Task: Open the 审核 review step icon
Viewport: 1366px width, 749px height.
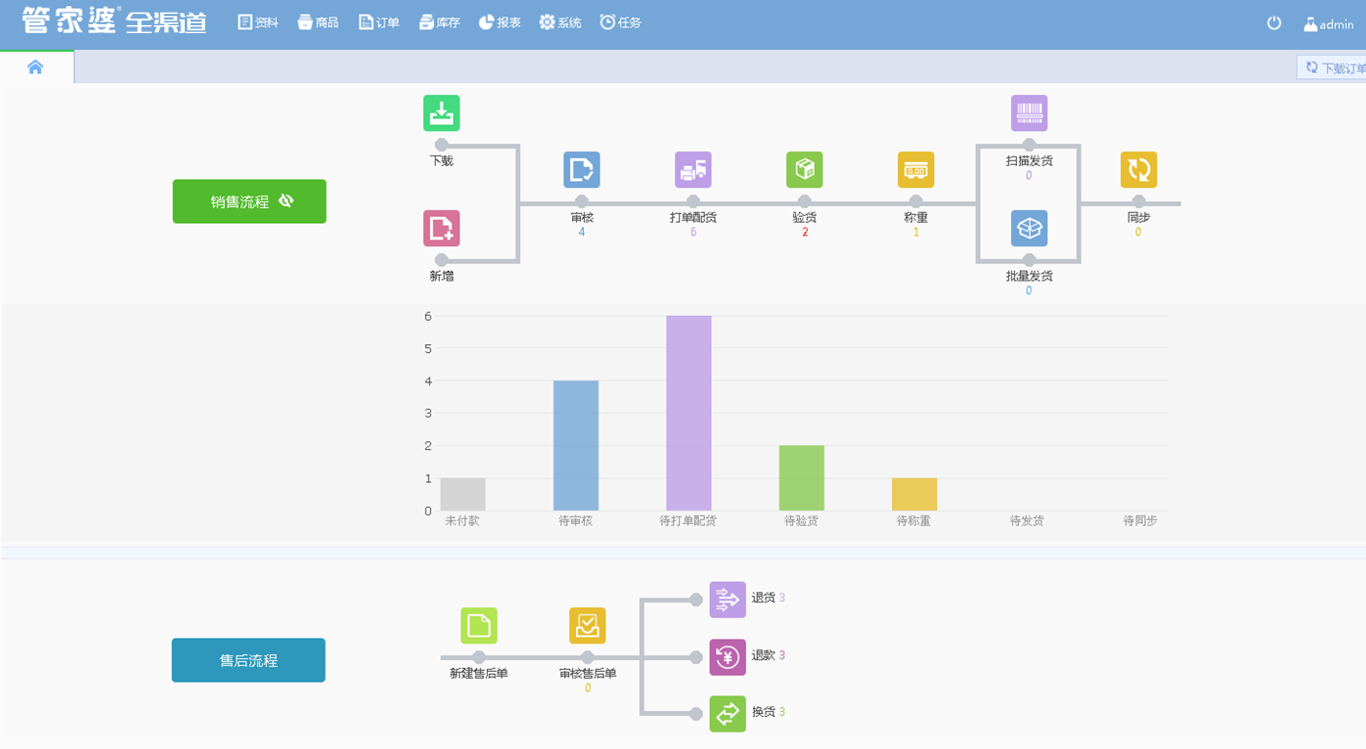Action: [581, 170]
